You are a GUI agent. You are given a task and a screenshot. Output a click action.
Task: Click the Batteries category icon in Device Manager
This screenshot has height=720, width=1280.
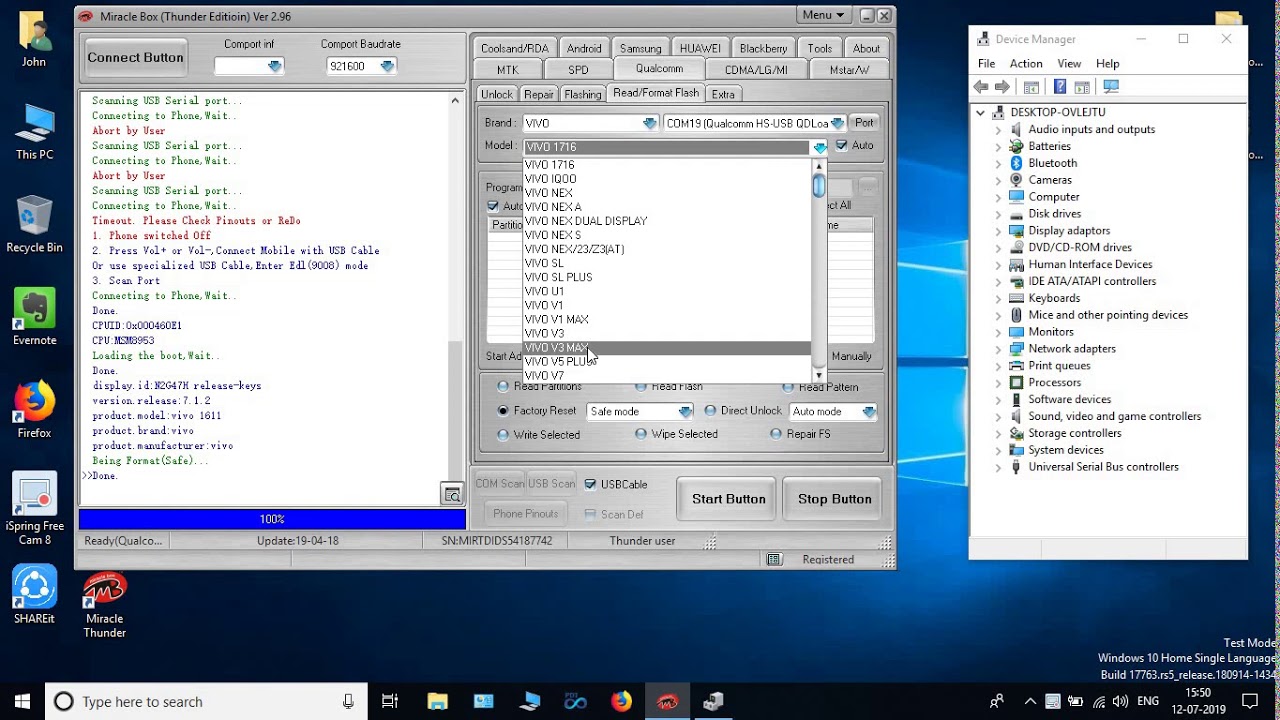tap(1017, 146)
